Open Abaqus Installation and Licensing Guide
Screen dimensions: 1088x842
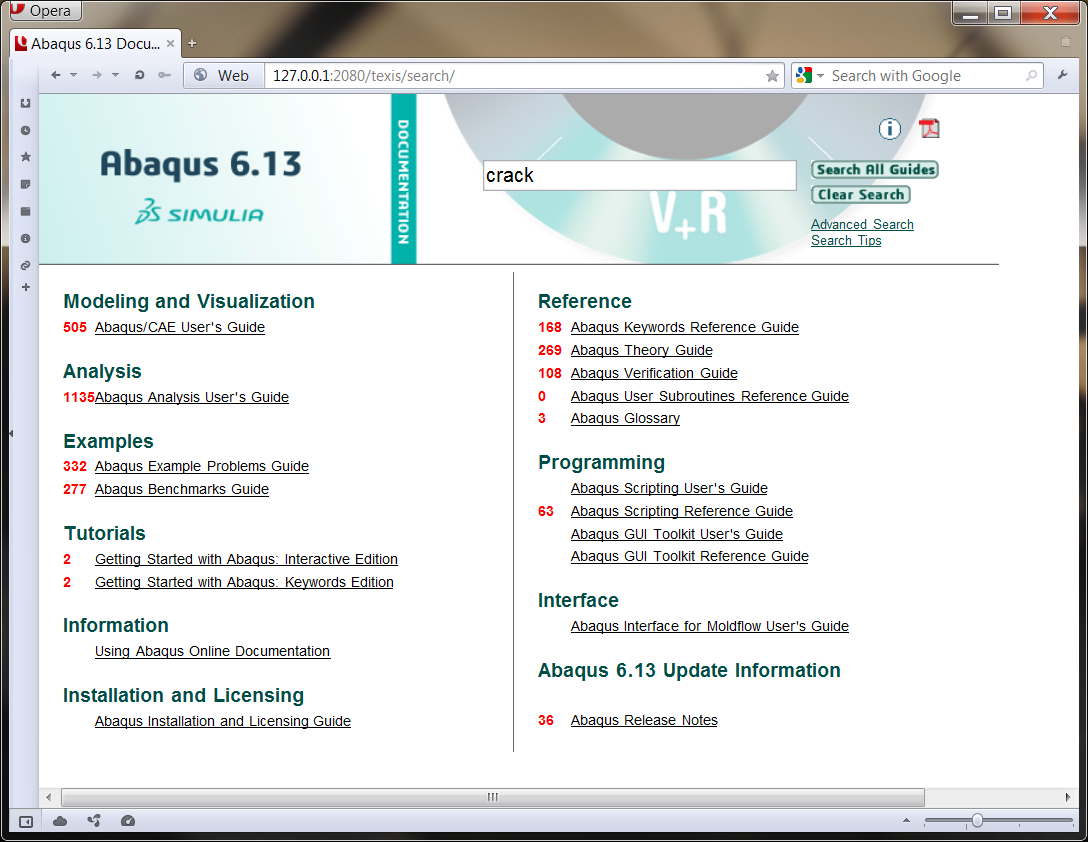[x=223, y=721]
